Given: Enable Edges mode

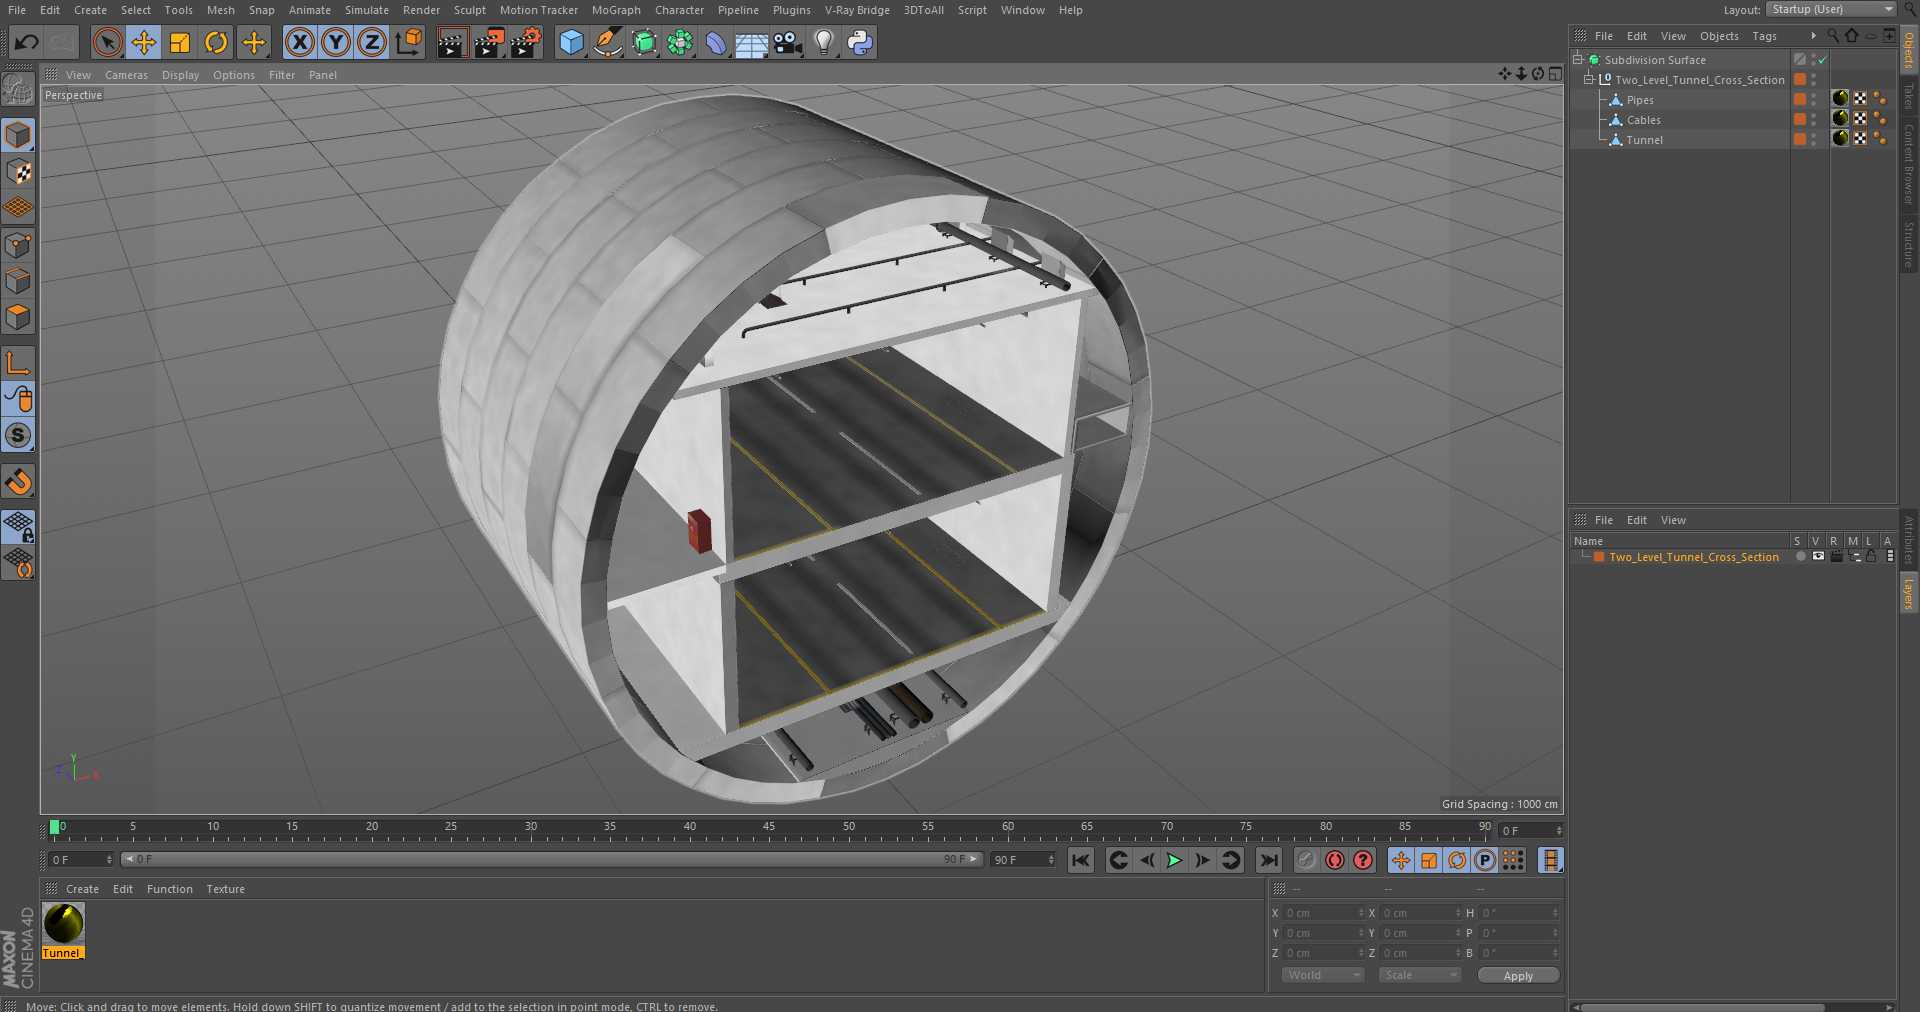Looking at the screenshot, I should (x=18, y=281).
